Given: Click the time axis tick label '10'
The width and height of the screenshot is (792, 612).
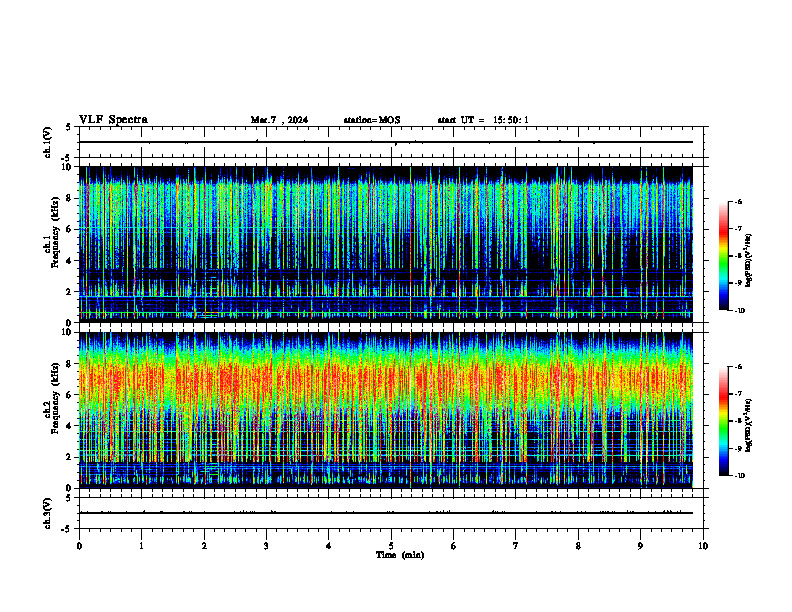Looking at the screenshot, I should click(x=703, y=546).
